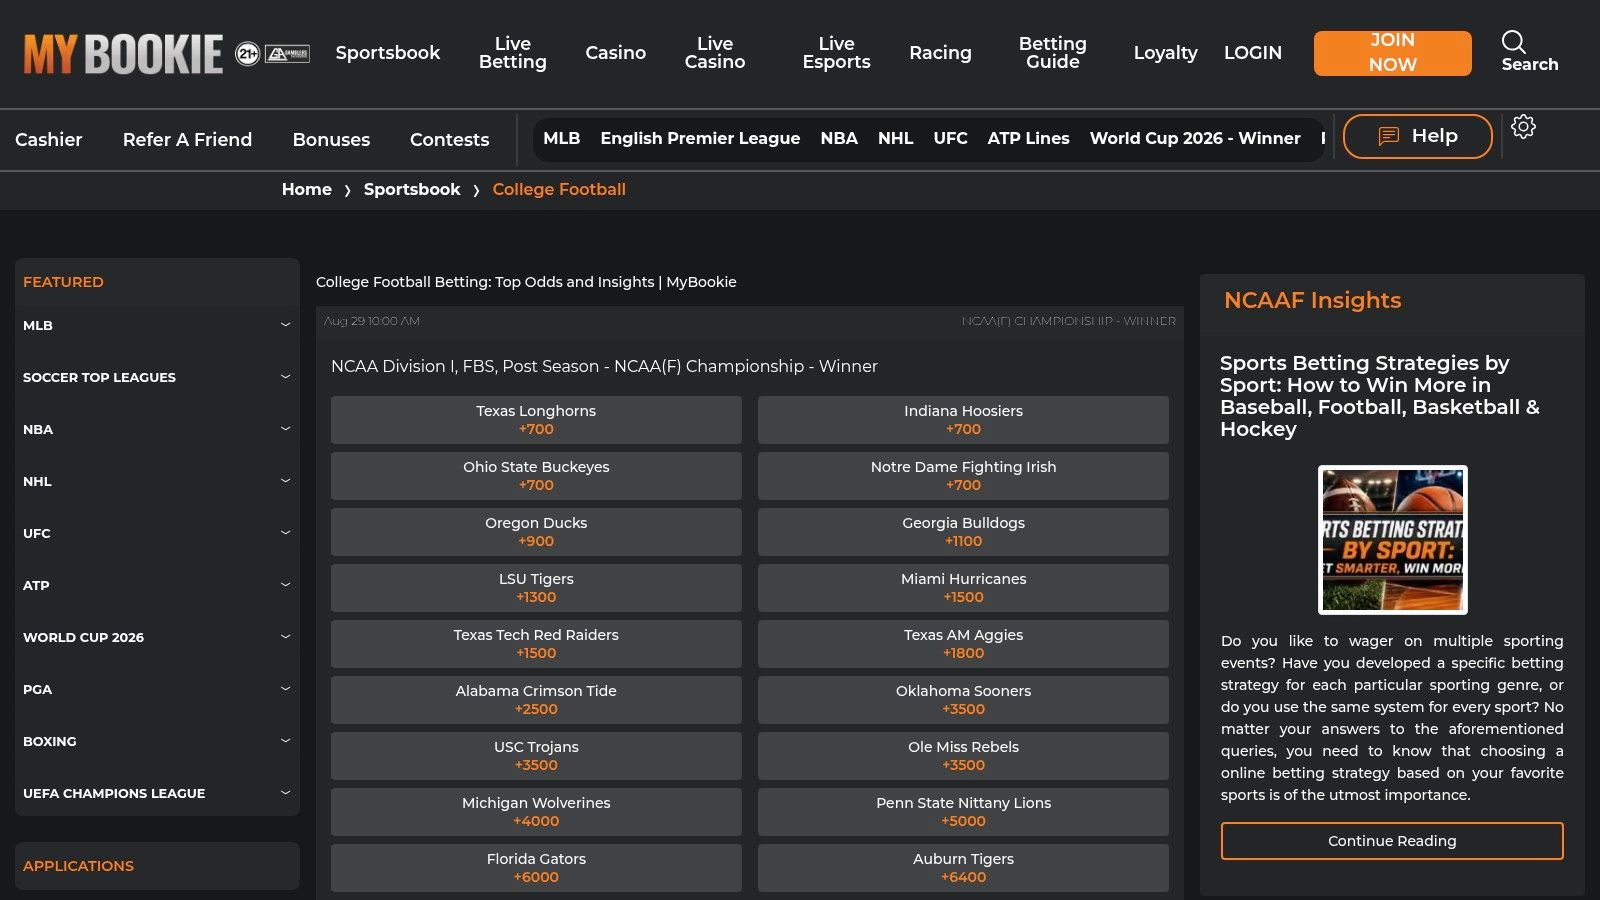
Task: Open the Sportsbook top menu
Action: click(x=388, y=53)
